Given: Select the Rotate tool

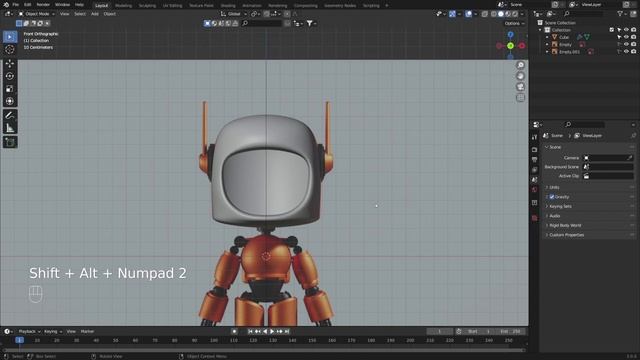Looking at the screenshot, I should coord(10,76).
